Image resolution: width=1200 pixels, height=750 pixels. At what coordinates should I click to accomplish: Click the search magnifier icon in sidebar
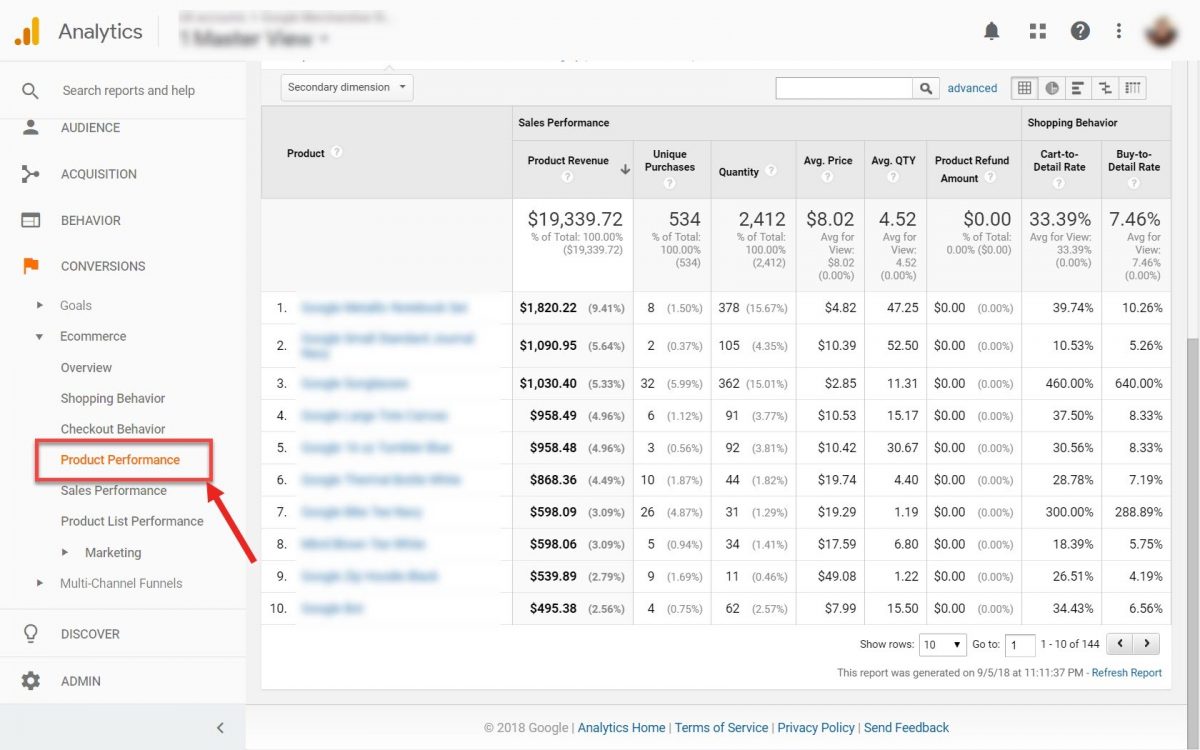click(30, 91)
